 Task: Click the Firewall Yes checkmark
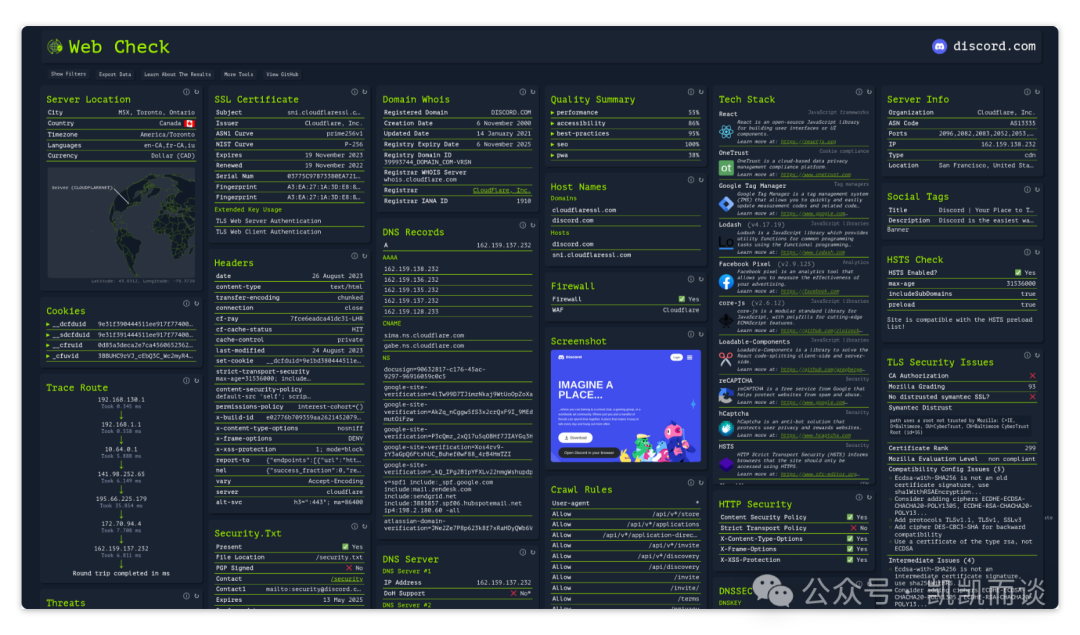682,299
